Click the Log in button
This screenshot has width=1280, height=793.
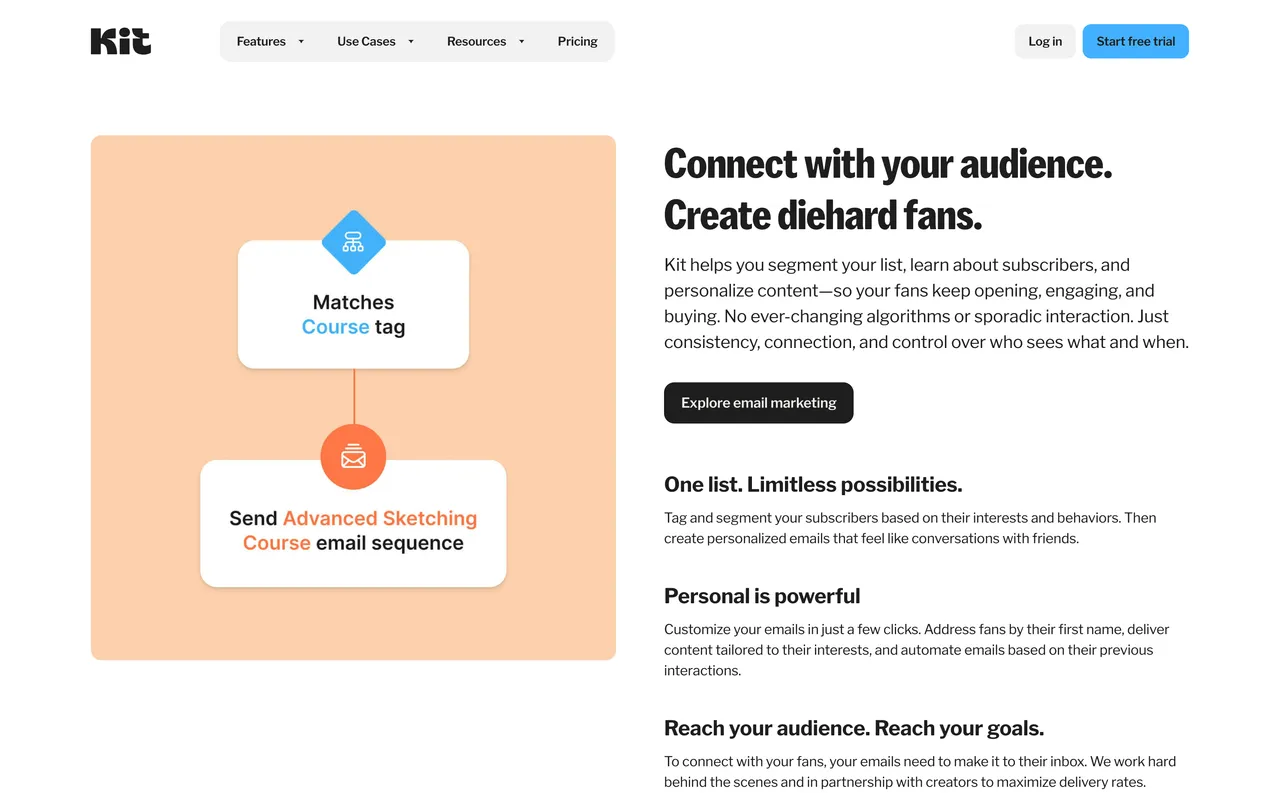coord(1045,42)
